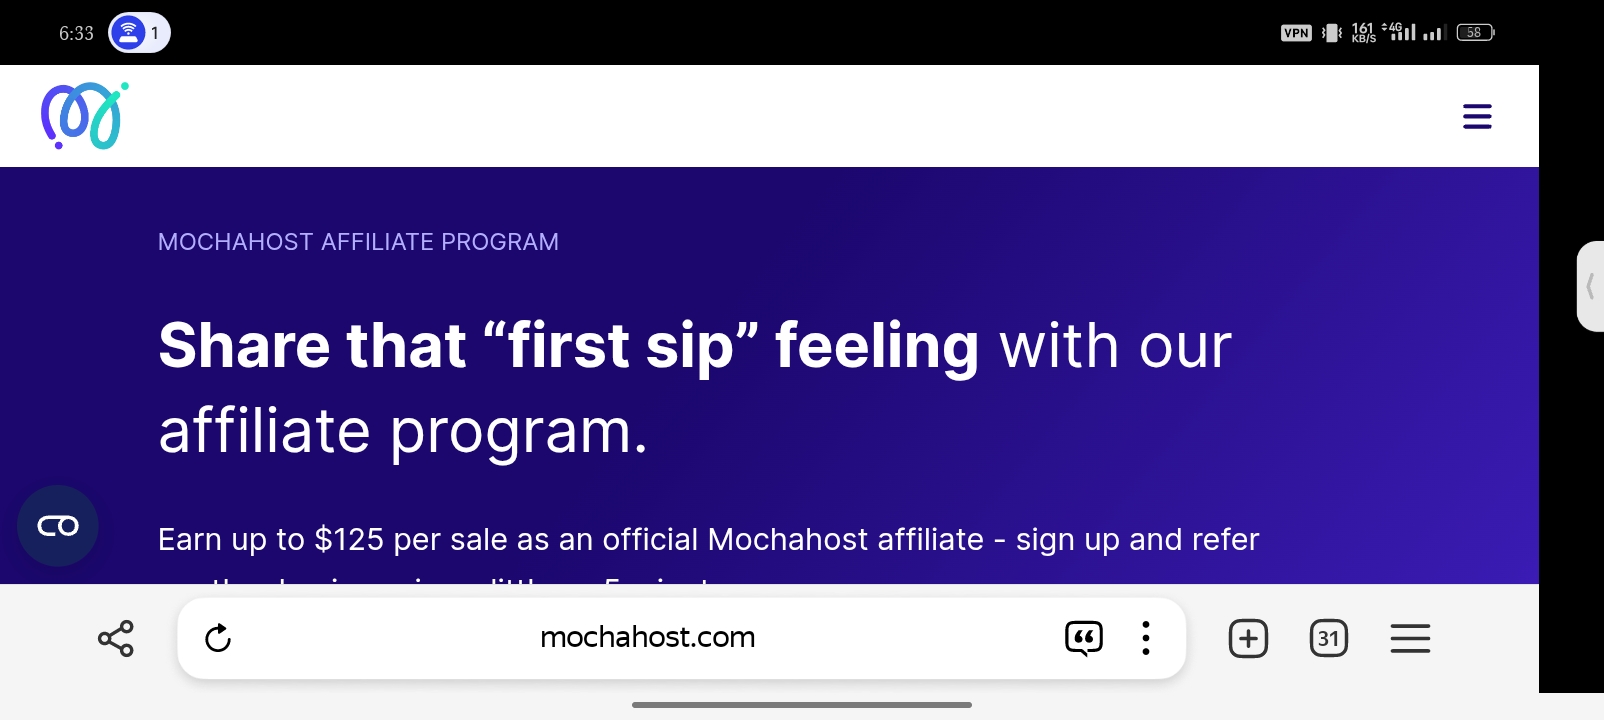Tap the vibrate mode status icon
The width and height of the screenshot is (1604, 720).
click(x=1331, y=33)
